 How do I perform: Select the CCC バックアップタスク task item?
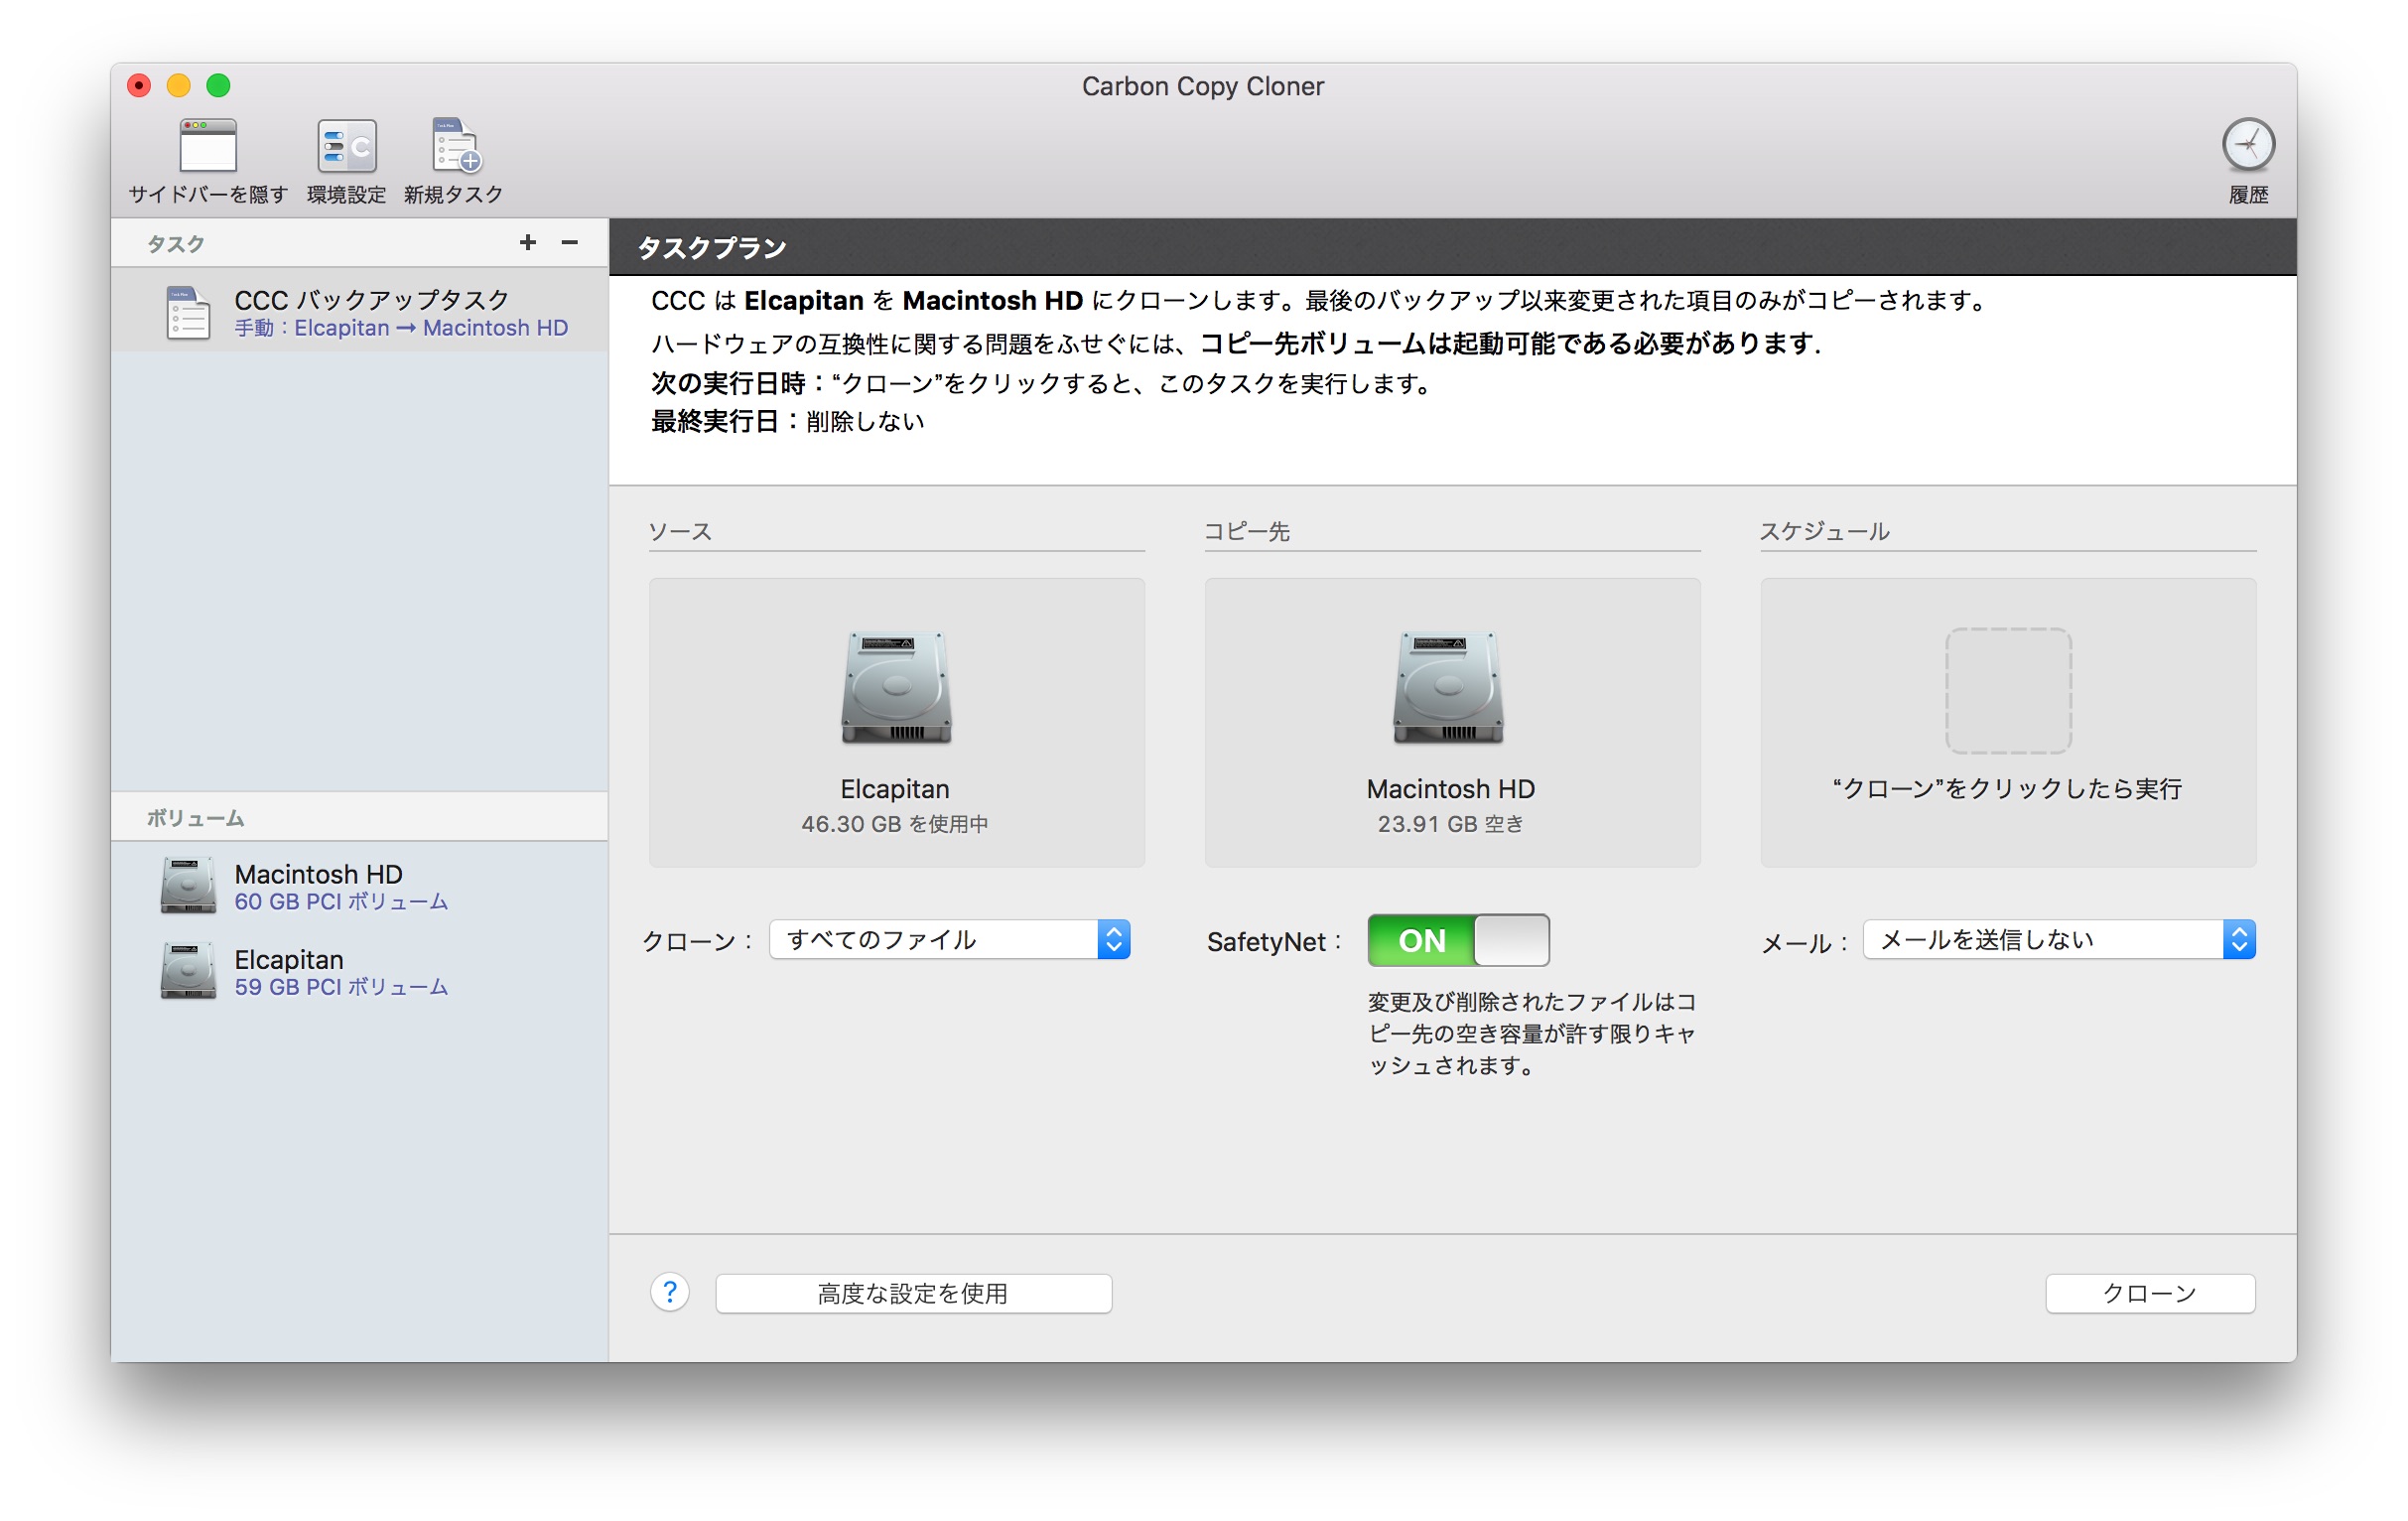[370, 312]
